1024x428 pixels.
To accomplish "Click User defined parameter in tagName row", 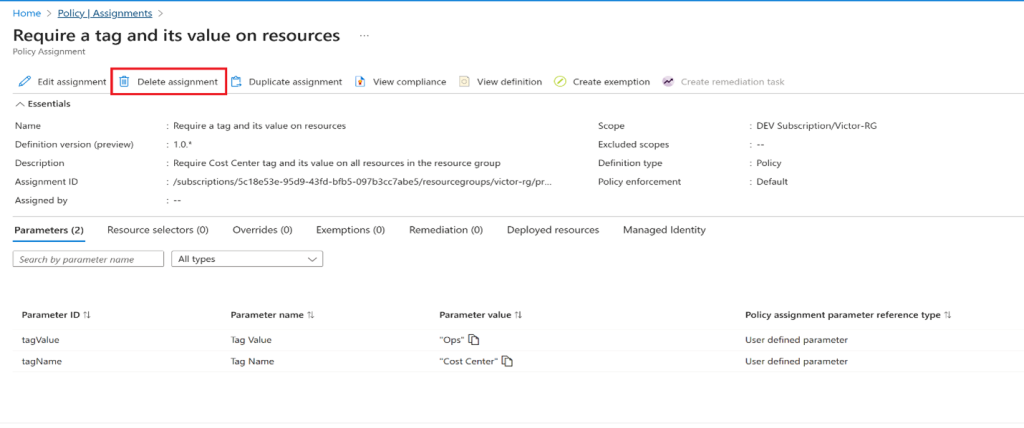I will [796, 361].
